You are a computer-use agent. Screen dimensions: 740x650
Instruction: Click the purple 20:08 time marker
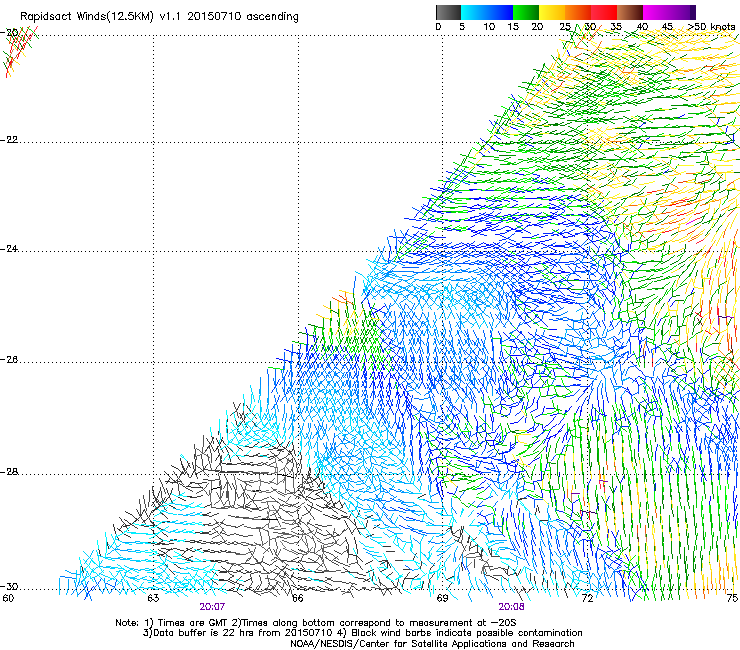(511, 607)
